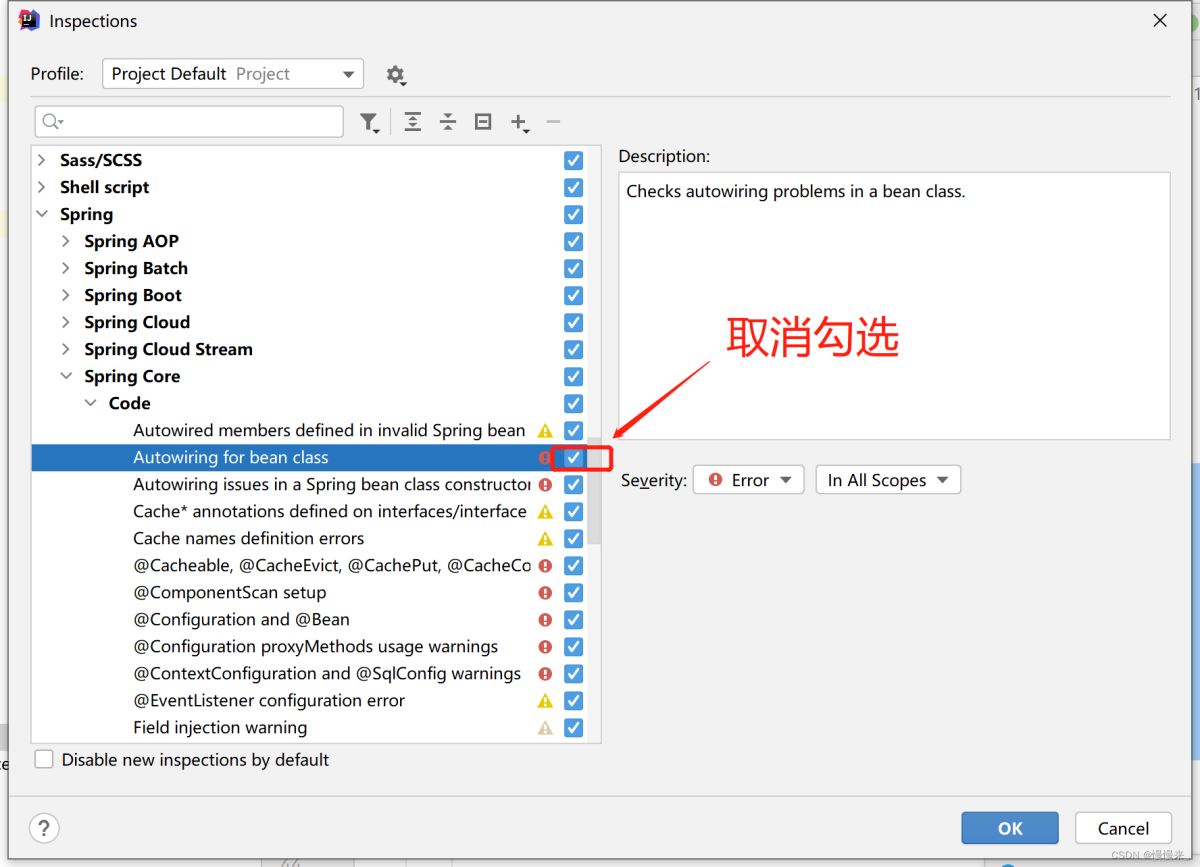Expand the Spring Batch node

(x=66, y=268)
